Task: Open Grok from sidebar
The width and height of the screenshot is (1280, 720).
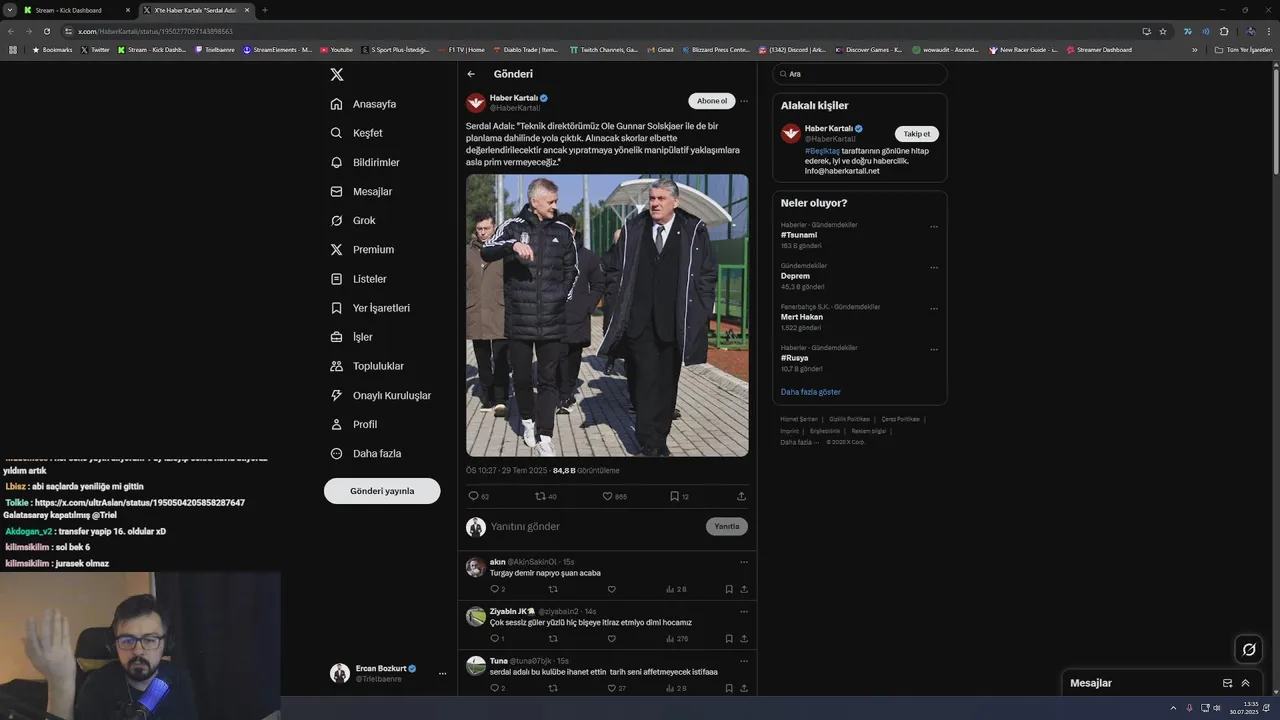Action: pos(353,220)
